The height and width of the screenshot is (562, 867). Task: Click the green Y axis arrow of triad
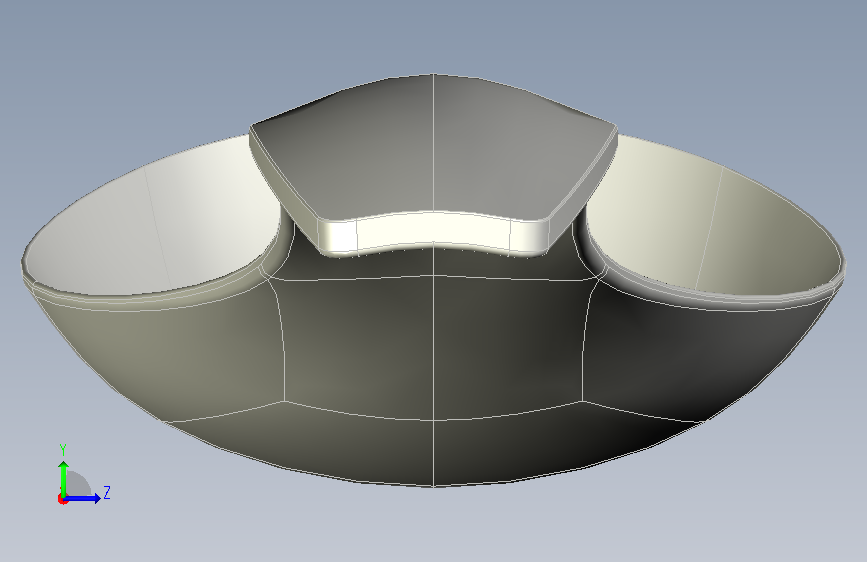pos(64,478)
